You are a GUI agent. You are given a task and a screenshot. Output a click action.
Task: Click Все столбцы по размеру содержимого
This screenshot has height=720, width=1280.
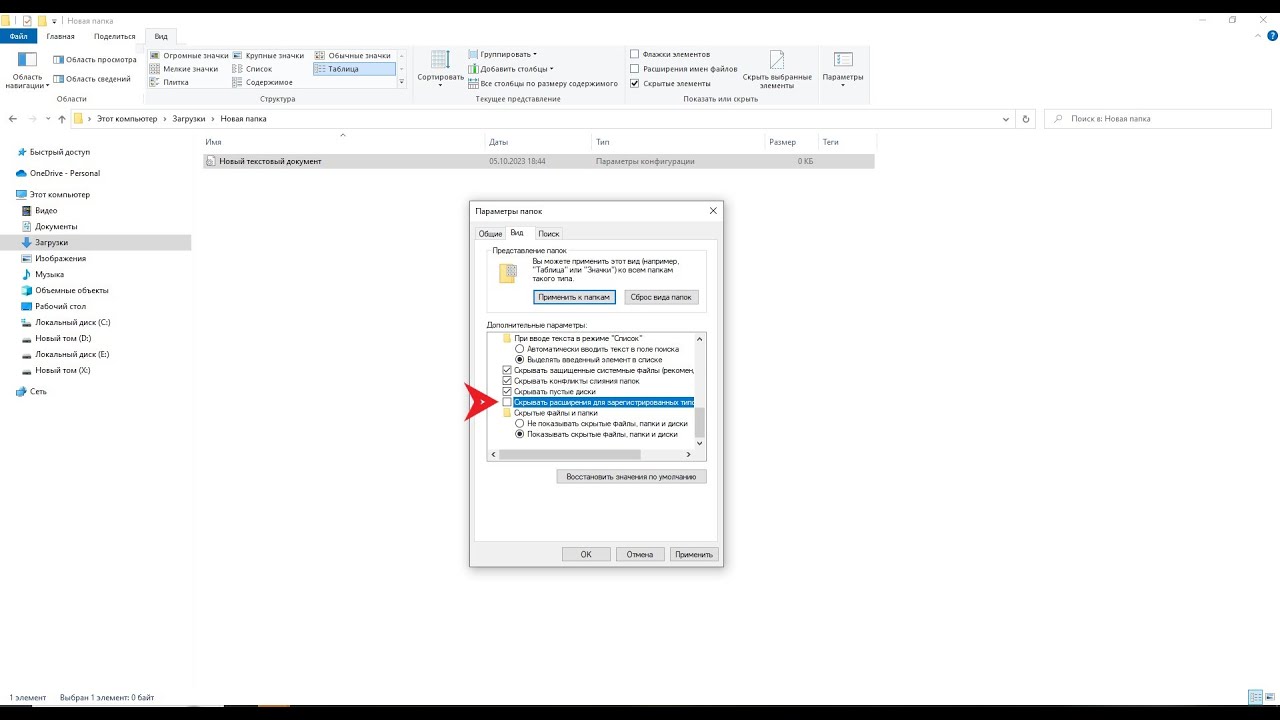543,84
